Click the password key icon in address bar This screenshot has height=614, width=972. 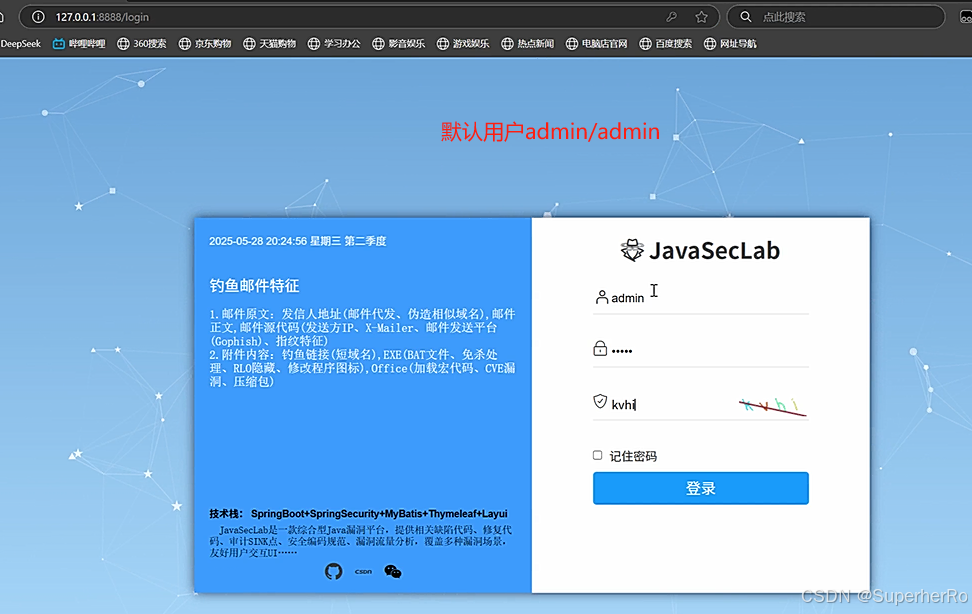pyautogui.click(x=671, y=17)
